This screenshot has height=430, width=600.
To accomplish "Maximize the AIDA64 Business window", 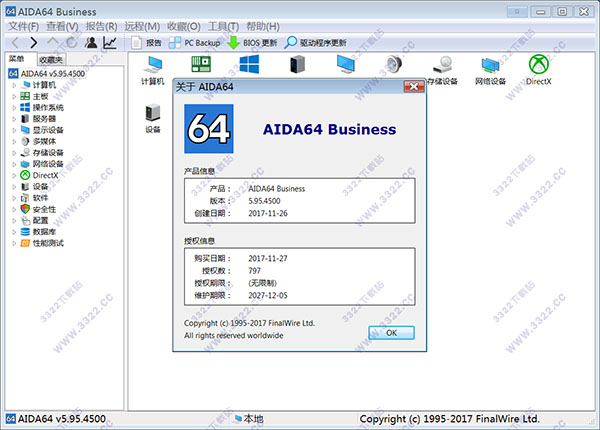I will [562, 12].
